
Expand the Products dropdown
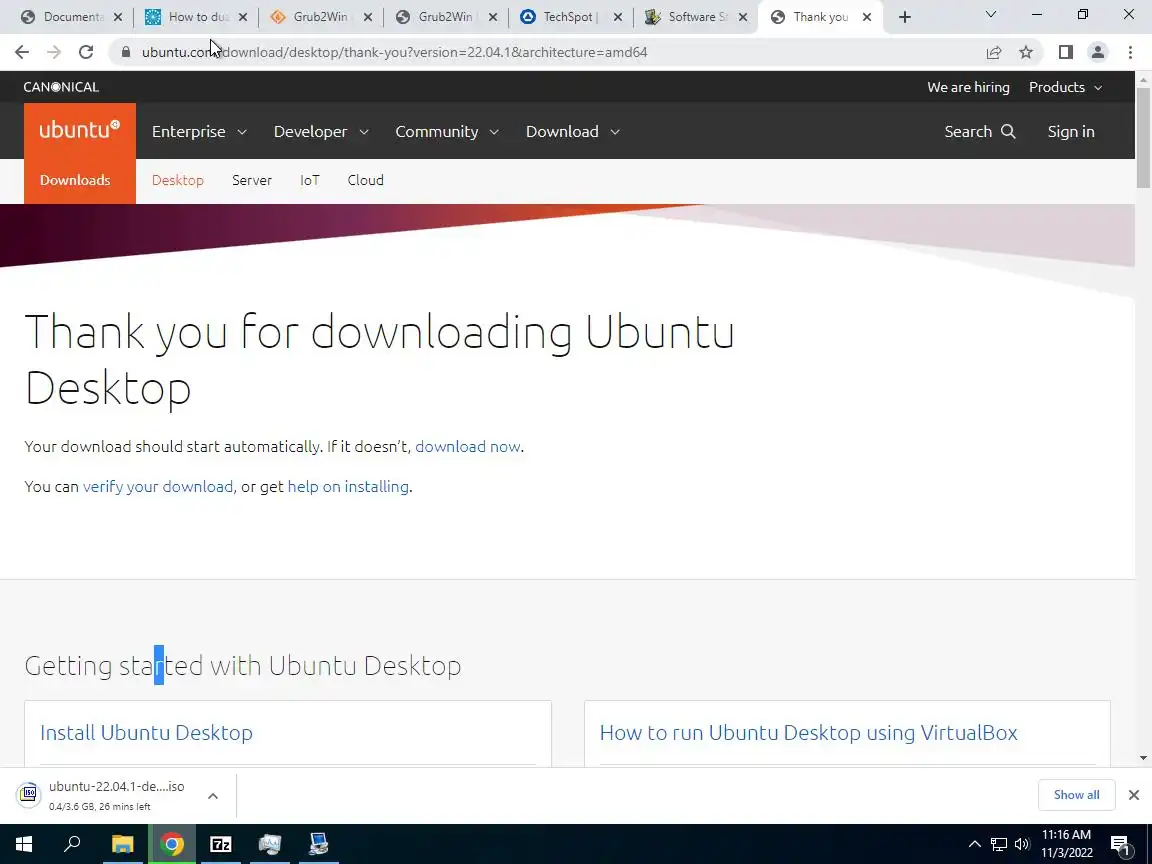click(x=1065, y=87)
